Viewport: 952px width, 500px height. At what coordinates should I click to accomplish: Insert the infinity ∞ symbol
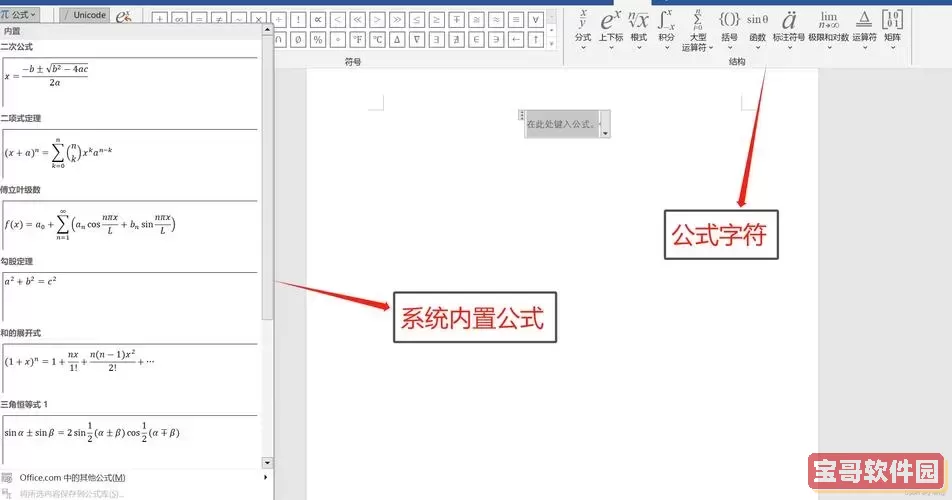pyautogui.click(x=178, y=19)
